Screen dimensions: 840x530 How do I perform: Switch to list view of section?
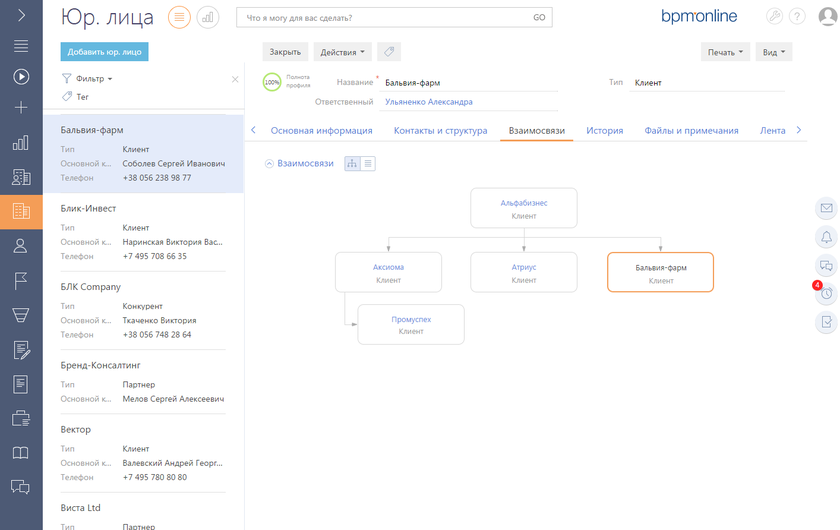click(179, 17)
